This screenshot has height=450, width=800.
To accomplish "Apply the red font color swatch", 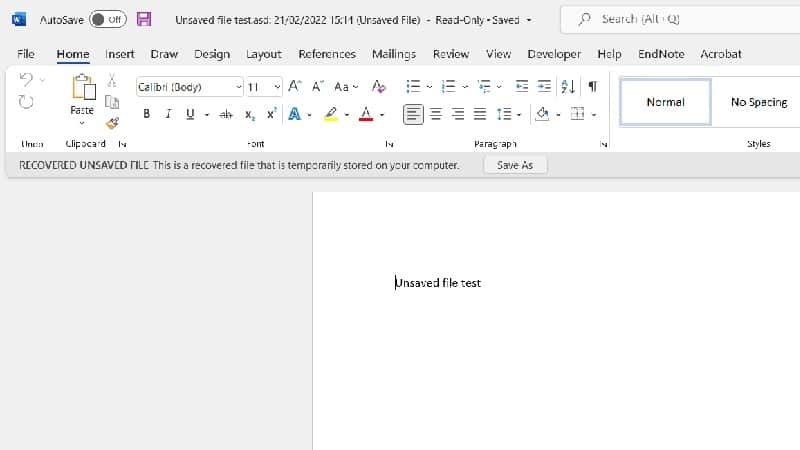I will (366, 115).
